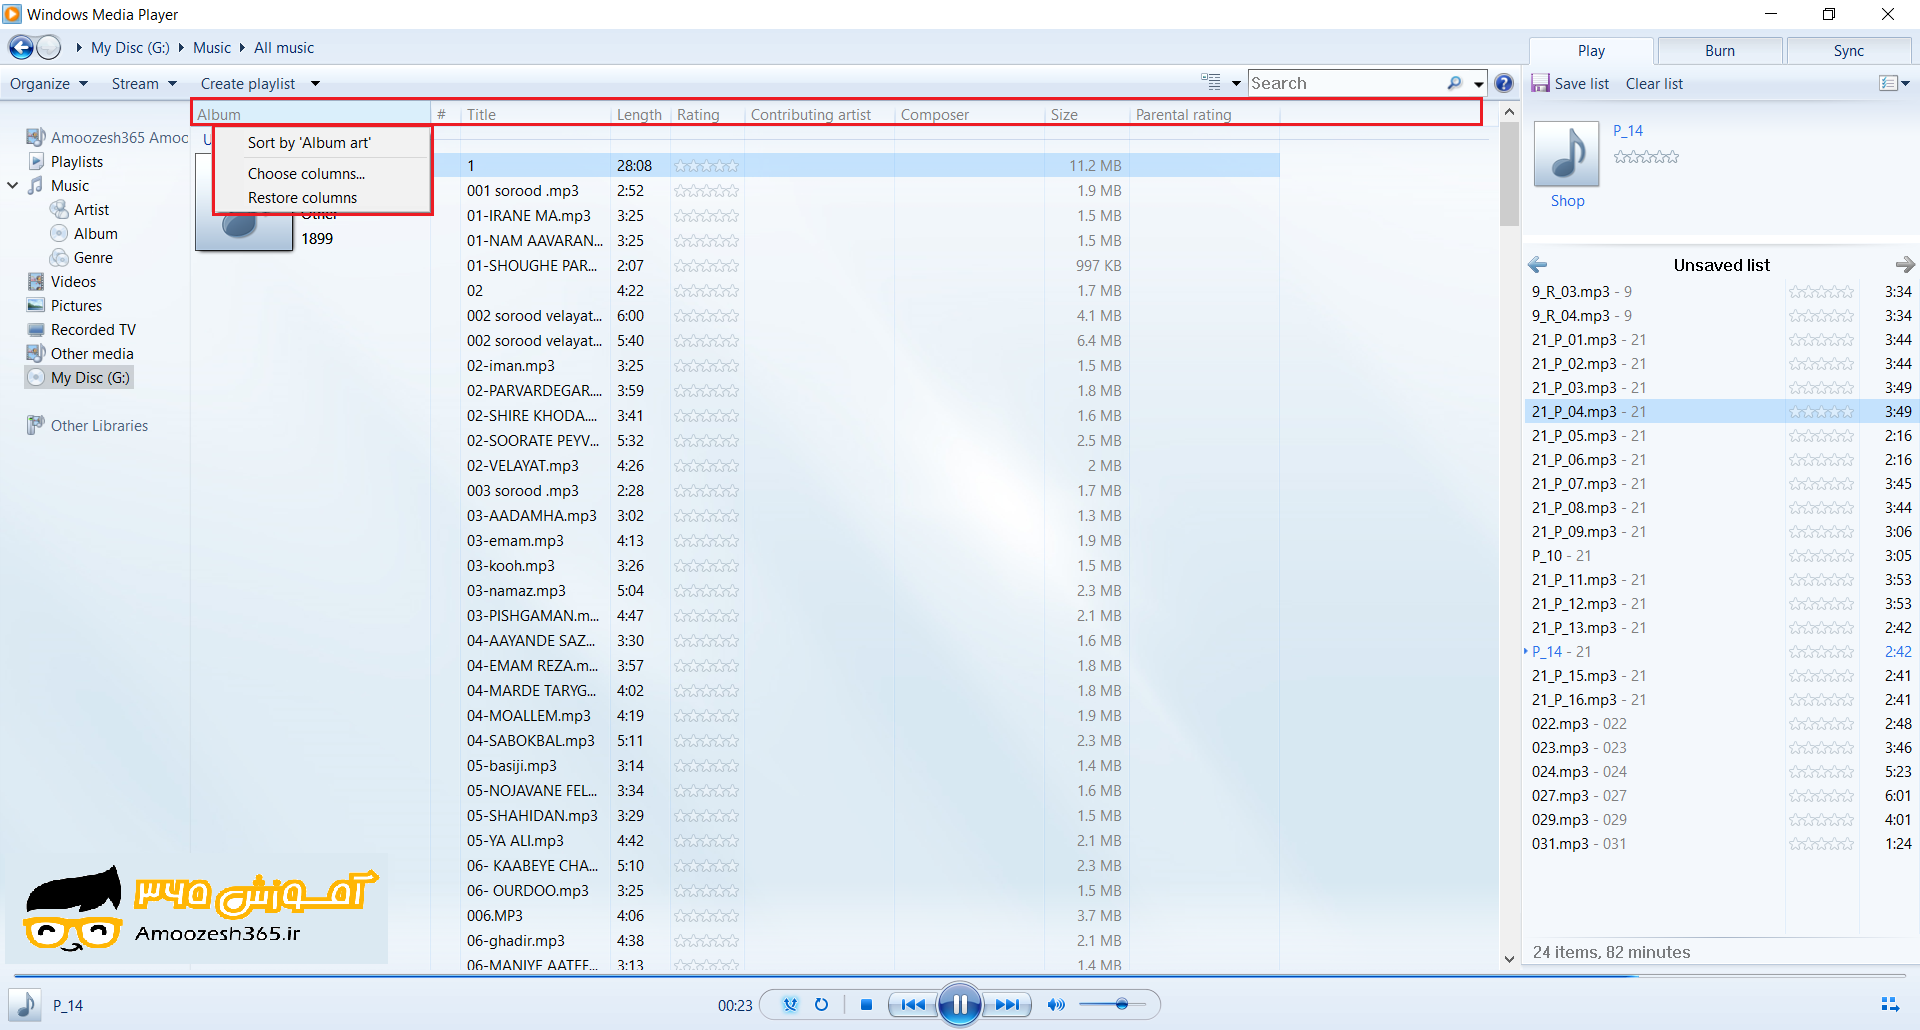Click the seek progress bar
This screenshot has width=1920, height=1030.
(960, 976)
